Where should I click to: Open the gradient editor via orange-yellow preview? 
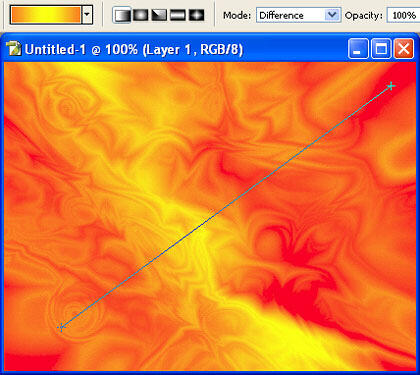(x=46, y=15)
